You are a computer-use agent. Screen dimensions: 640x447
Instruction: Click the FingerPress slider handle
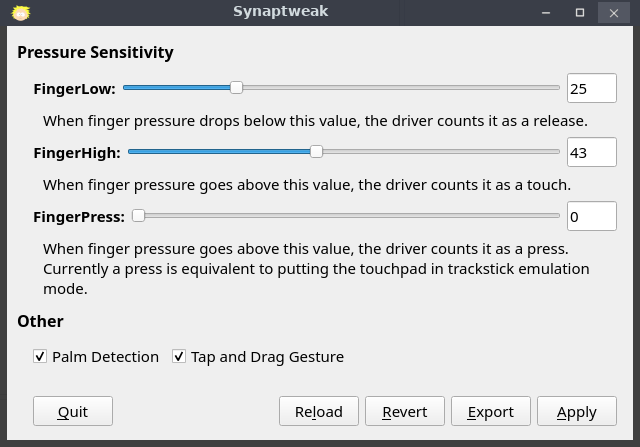(x=139, y=216)
